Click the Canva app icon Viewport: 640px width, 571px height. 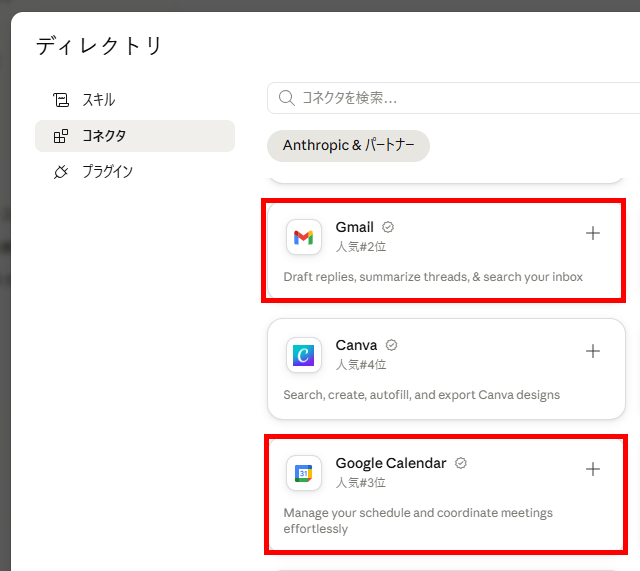(304, 355)
